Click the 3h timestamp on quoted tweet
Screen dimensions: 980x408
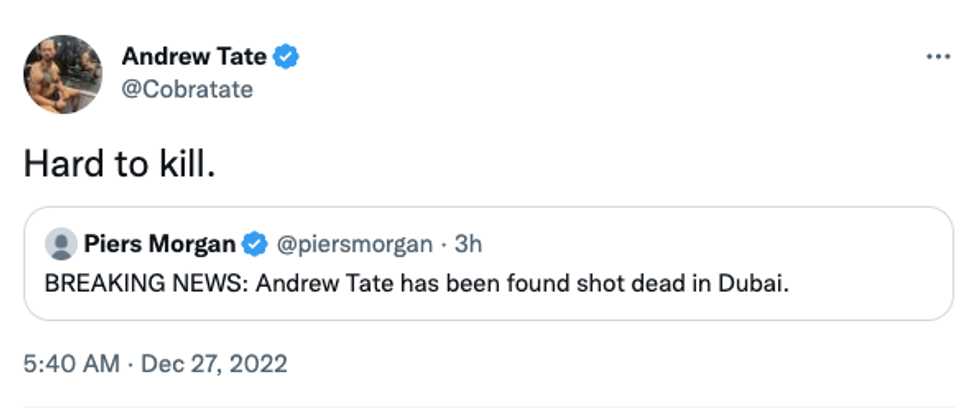coord(468,244)
